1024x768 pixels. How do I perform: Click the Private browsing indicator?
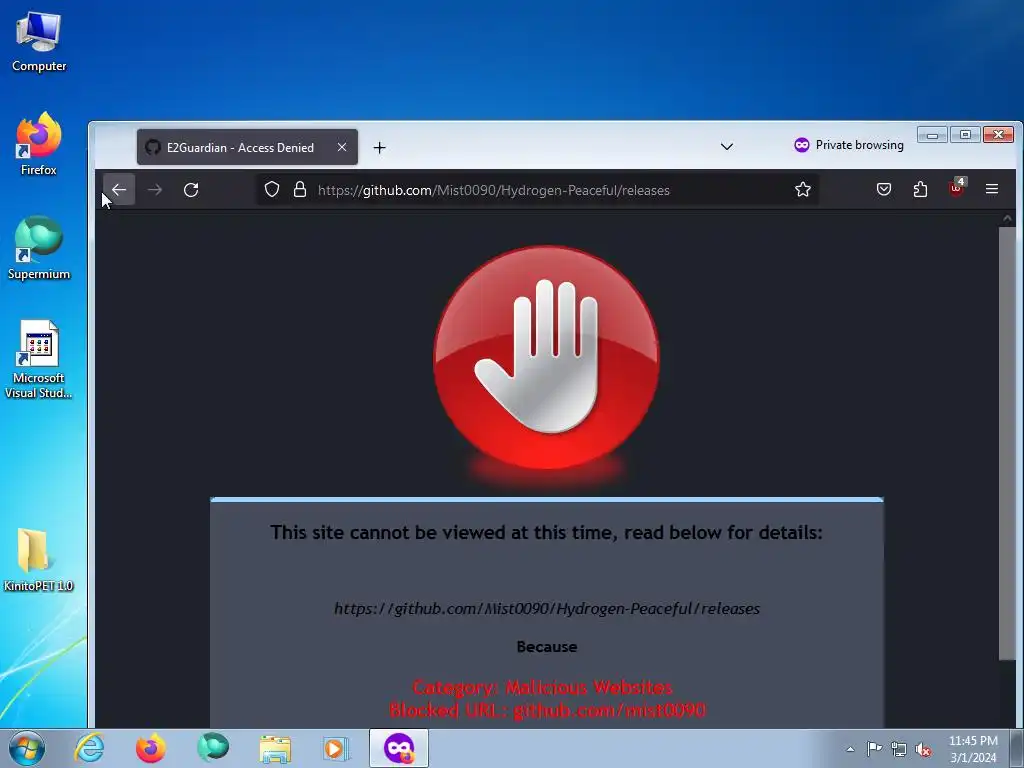(848, 145)
